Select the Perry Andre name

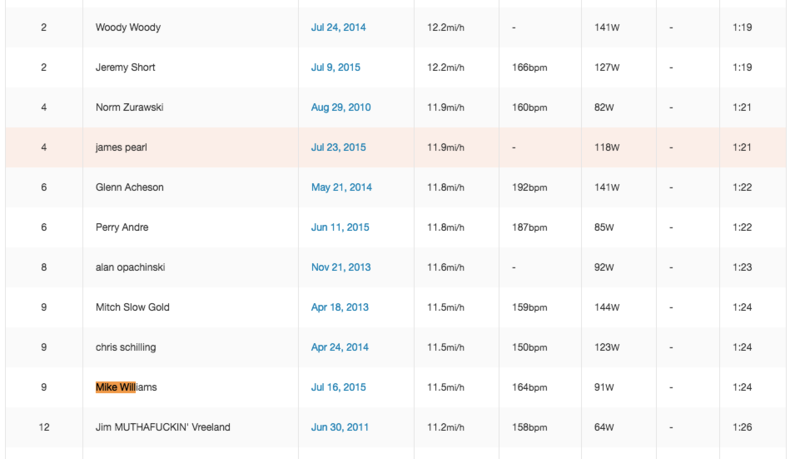pyautogui.click(x=122, y=228)
